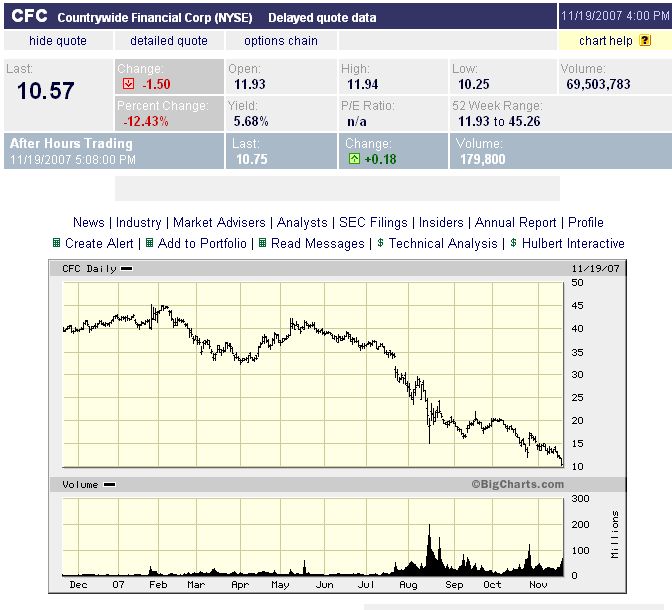
Task: Open the Annual Report link
Action: 516,222
